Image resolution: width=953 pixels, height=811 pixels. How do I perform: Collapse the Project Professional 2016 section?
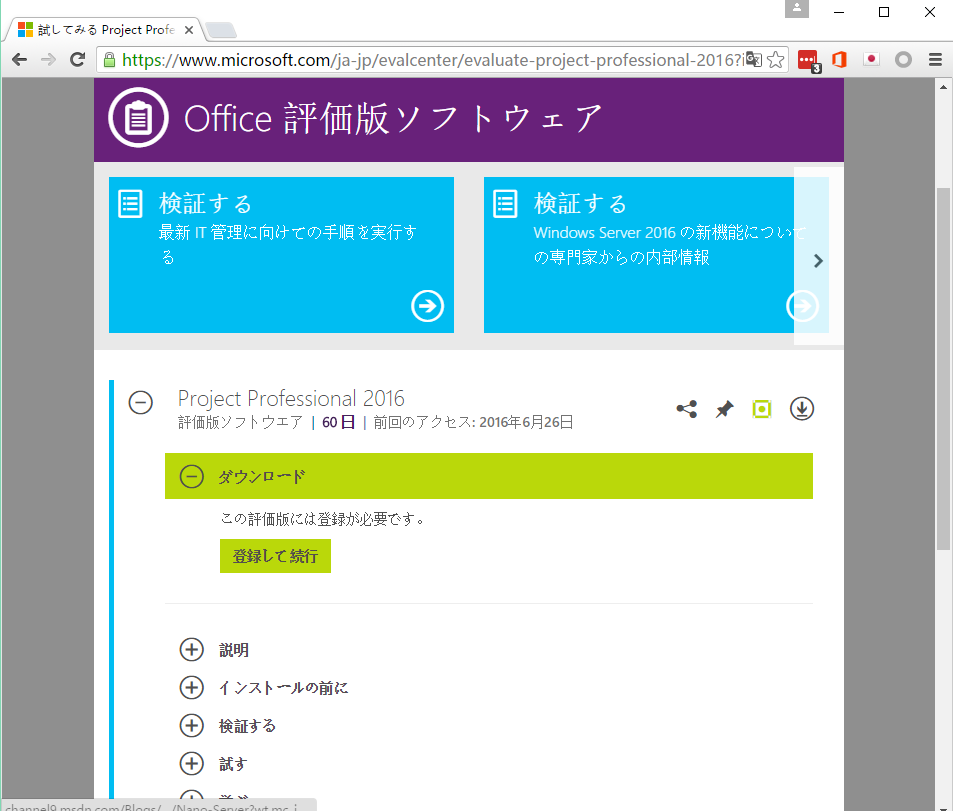coord(140,402)
